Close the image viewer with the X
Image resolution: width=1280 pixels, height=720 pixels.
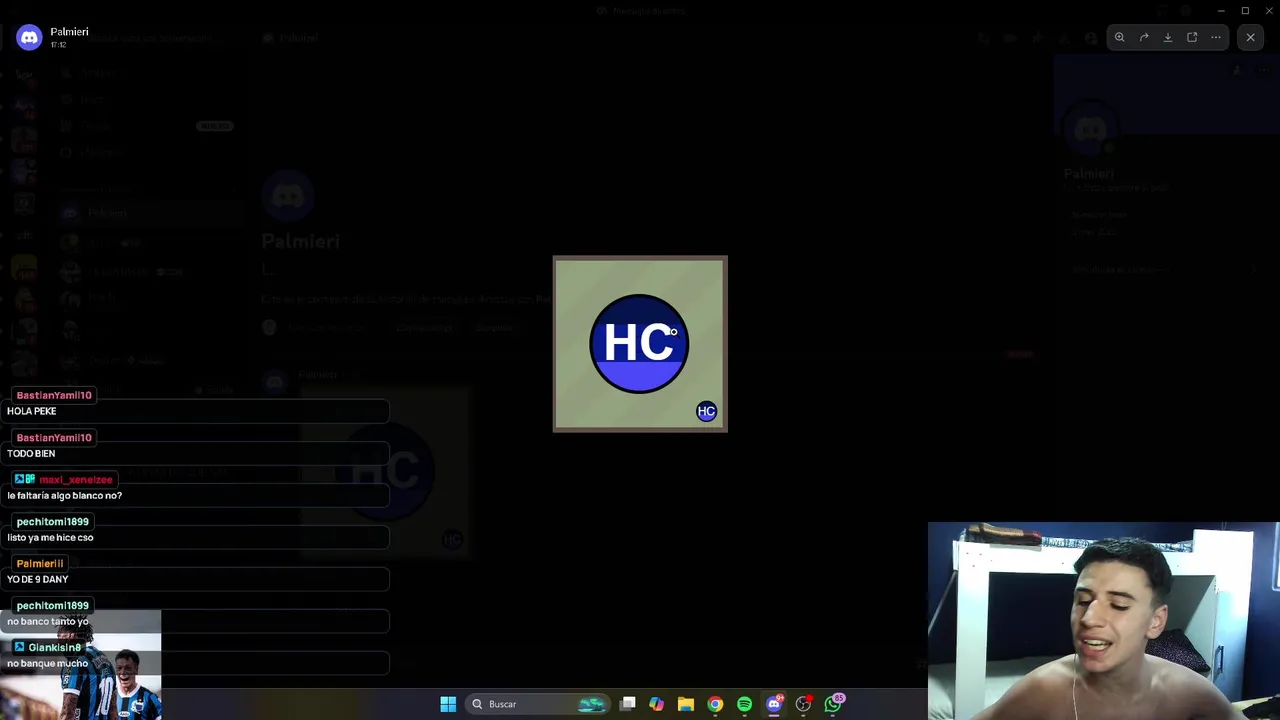pyautogui.click(x=1250, y=38)
